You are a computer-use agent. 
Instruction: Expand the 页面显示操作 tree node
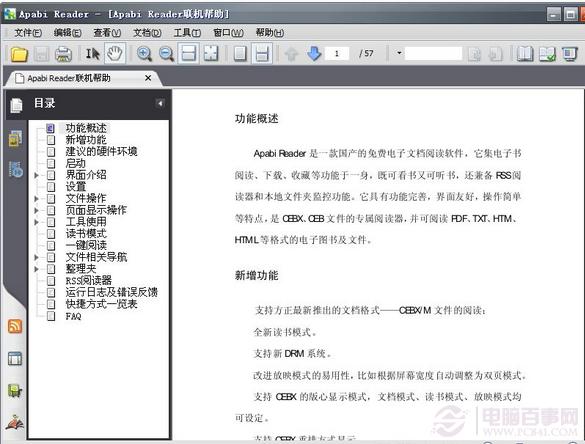click(36, 210)
